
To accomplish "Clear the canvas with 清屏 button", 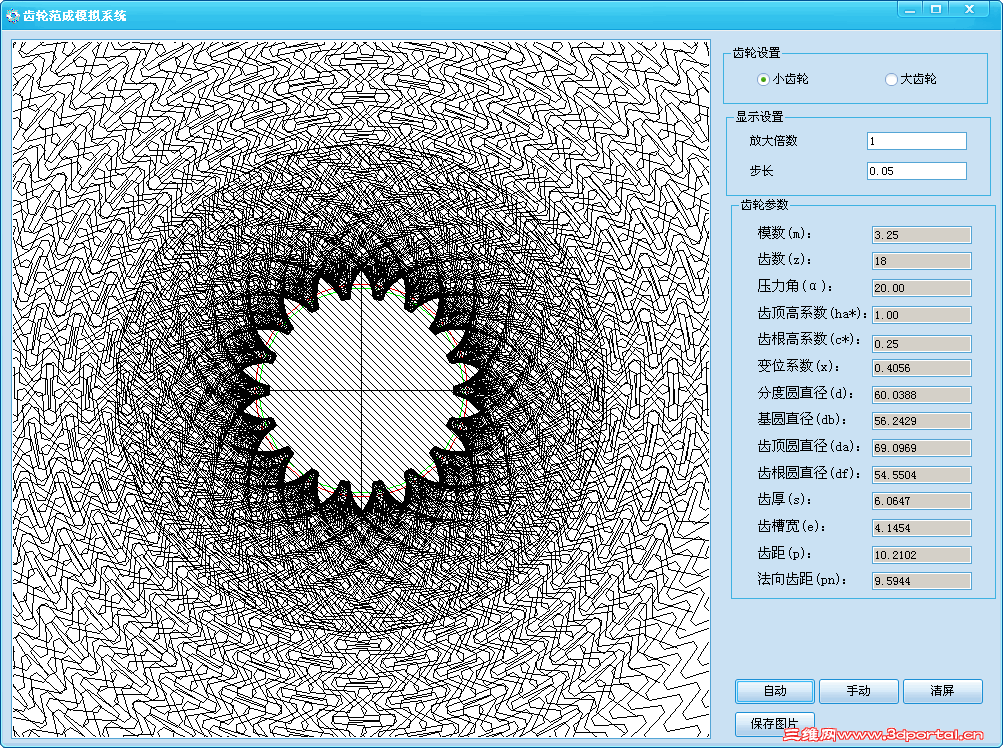I will (942, 691).
